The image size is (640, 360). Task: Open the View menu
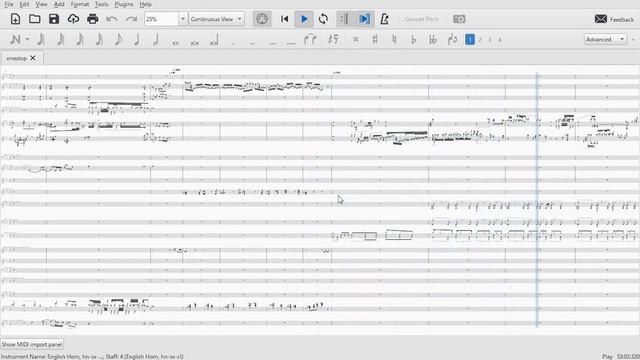[41, 4]
